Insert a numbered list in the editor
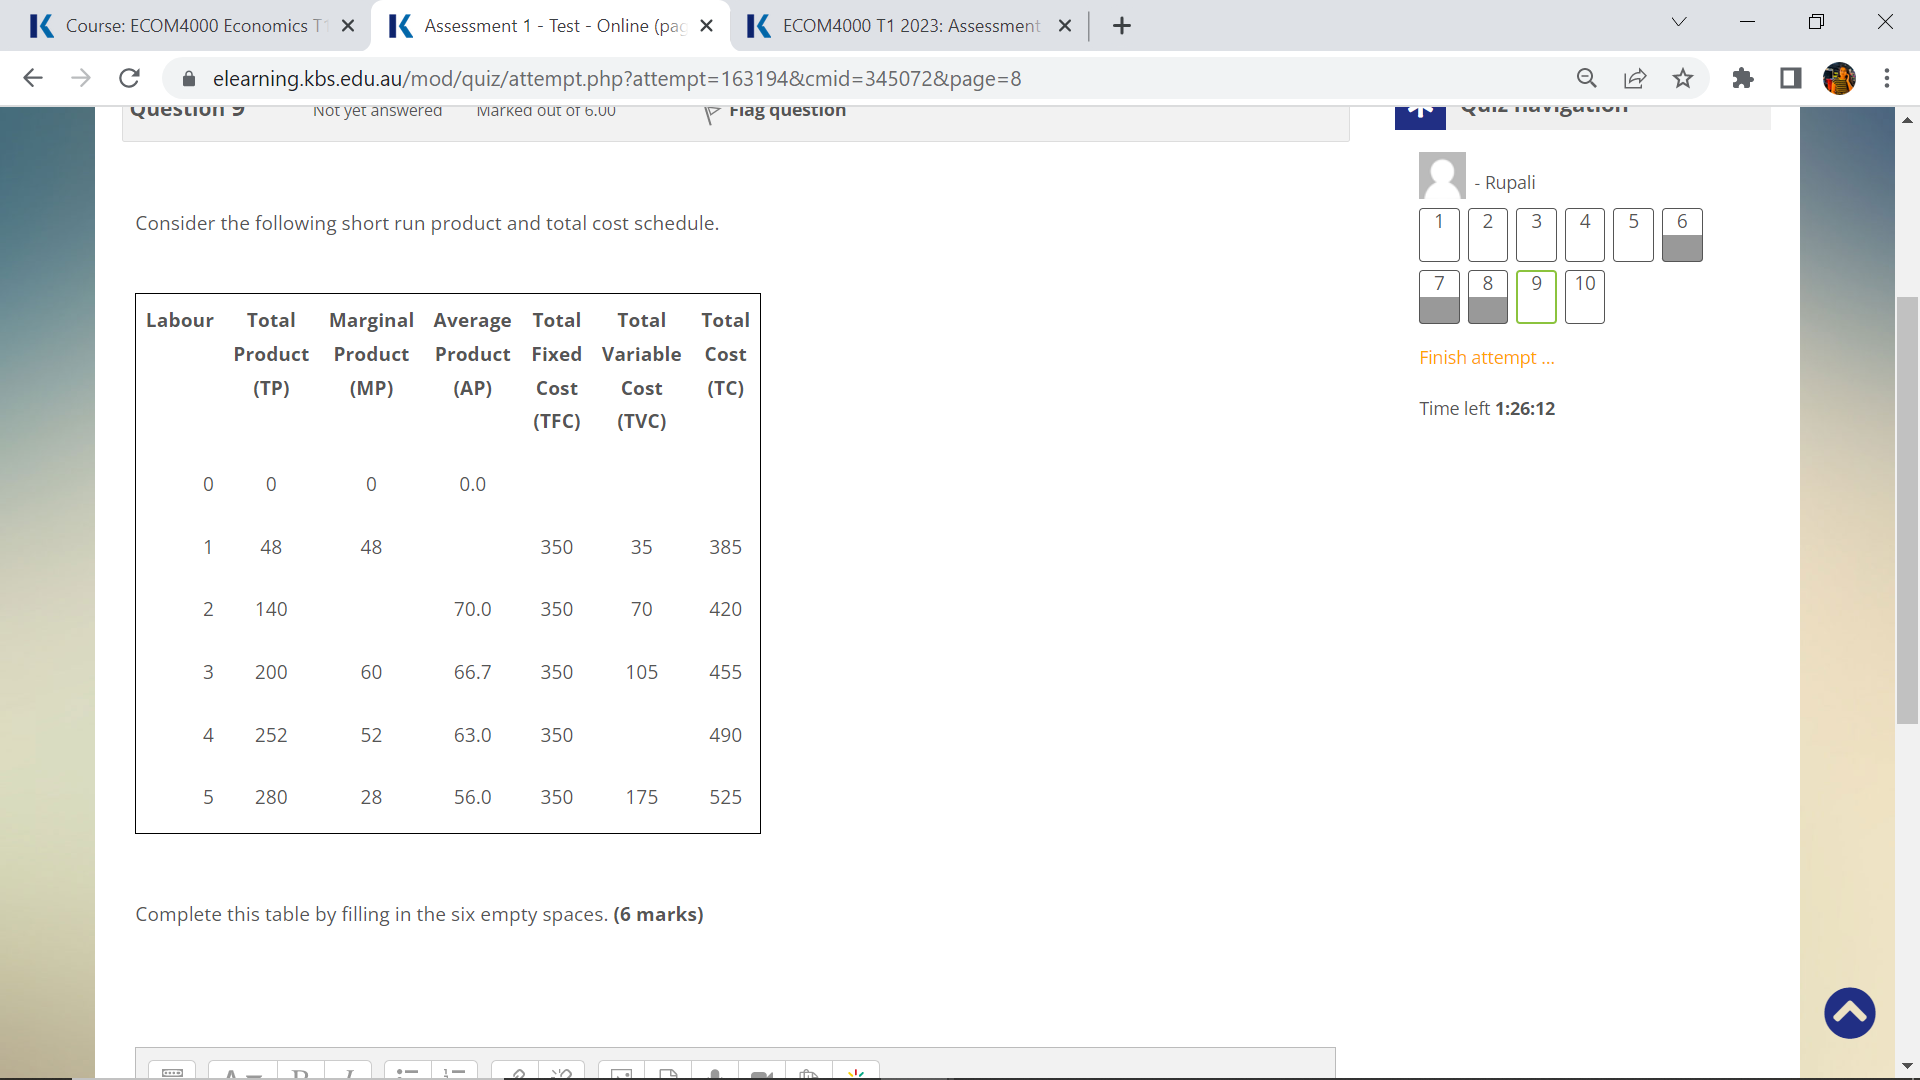 coord(455,1072)
